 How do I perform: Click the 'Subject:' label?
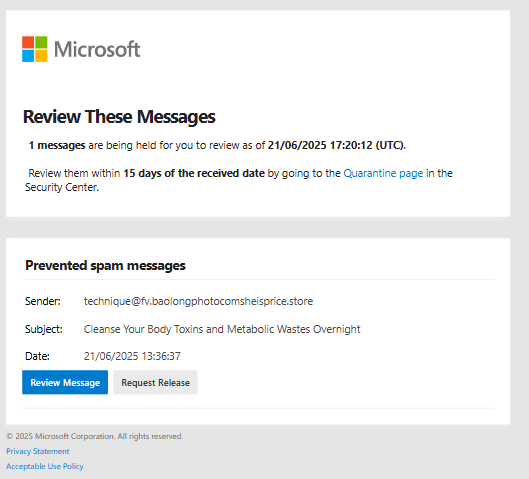tap(44, 329)
